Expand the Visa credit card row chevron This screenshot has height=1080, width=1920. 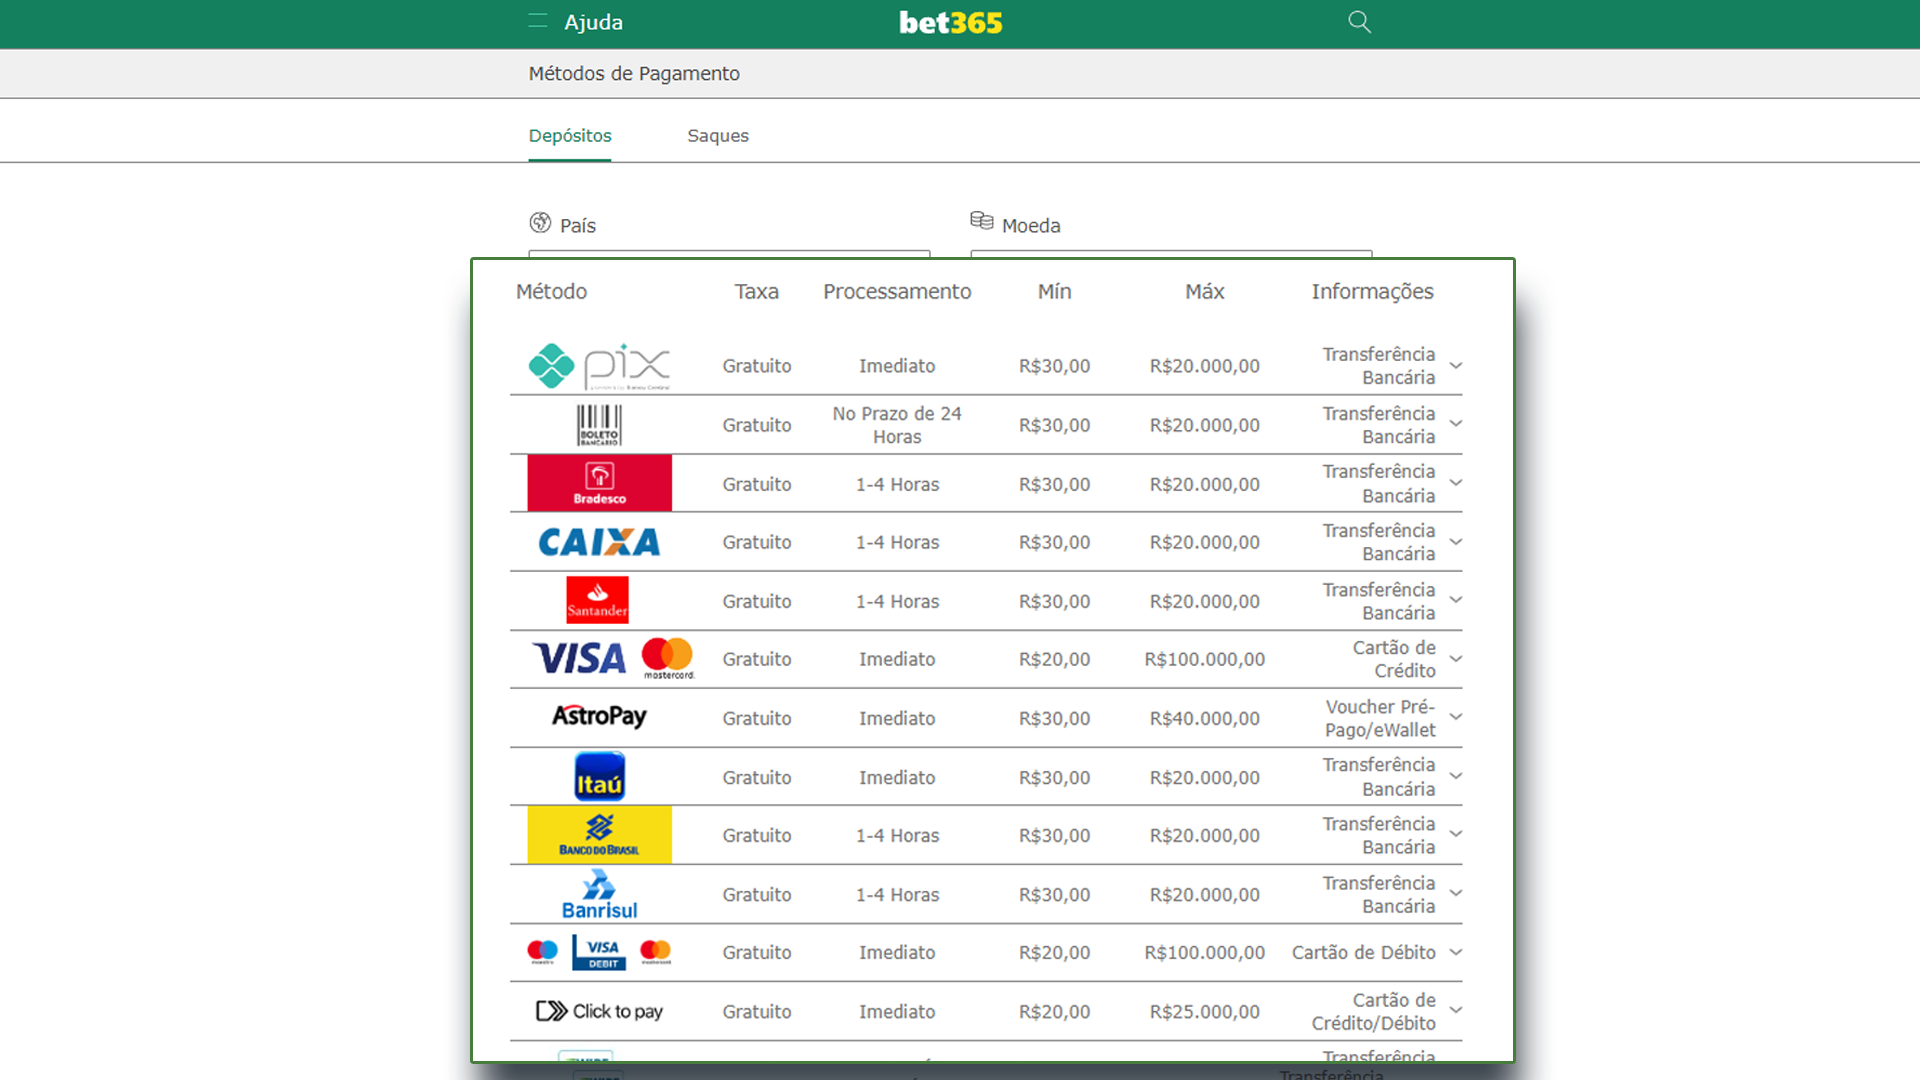pyautogui.click(x=1456, y=659)
